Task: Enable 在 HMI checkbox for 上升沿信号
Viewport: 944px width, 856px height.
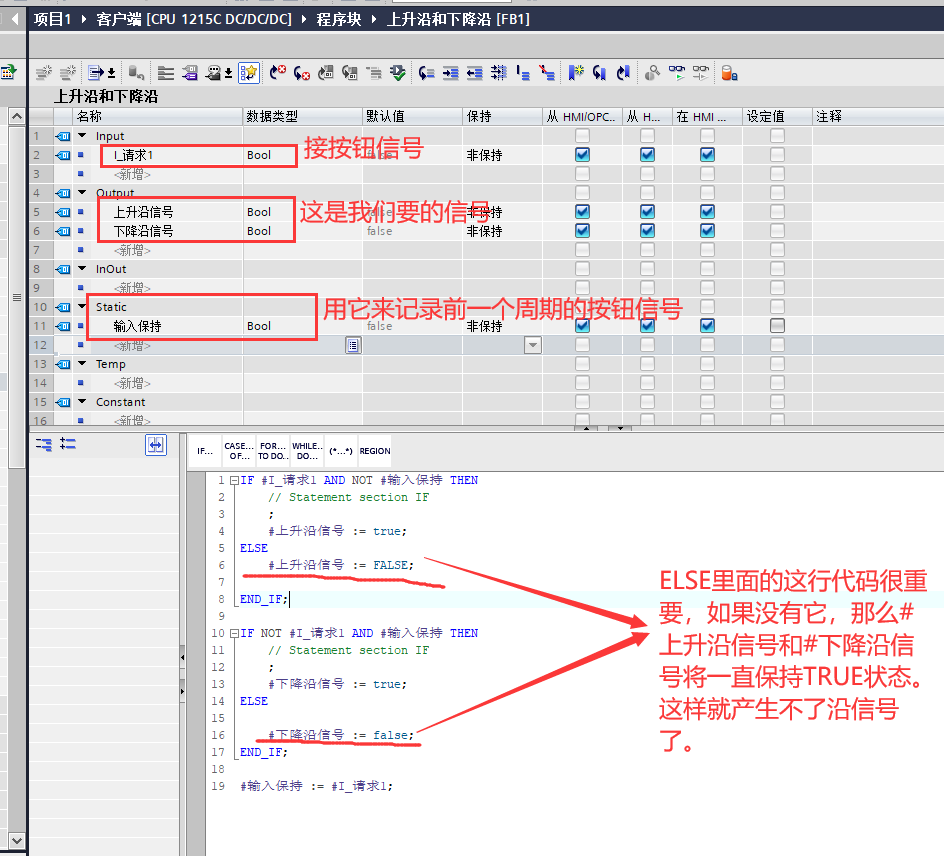Action: pos(707,211)
